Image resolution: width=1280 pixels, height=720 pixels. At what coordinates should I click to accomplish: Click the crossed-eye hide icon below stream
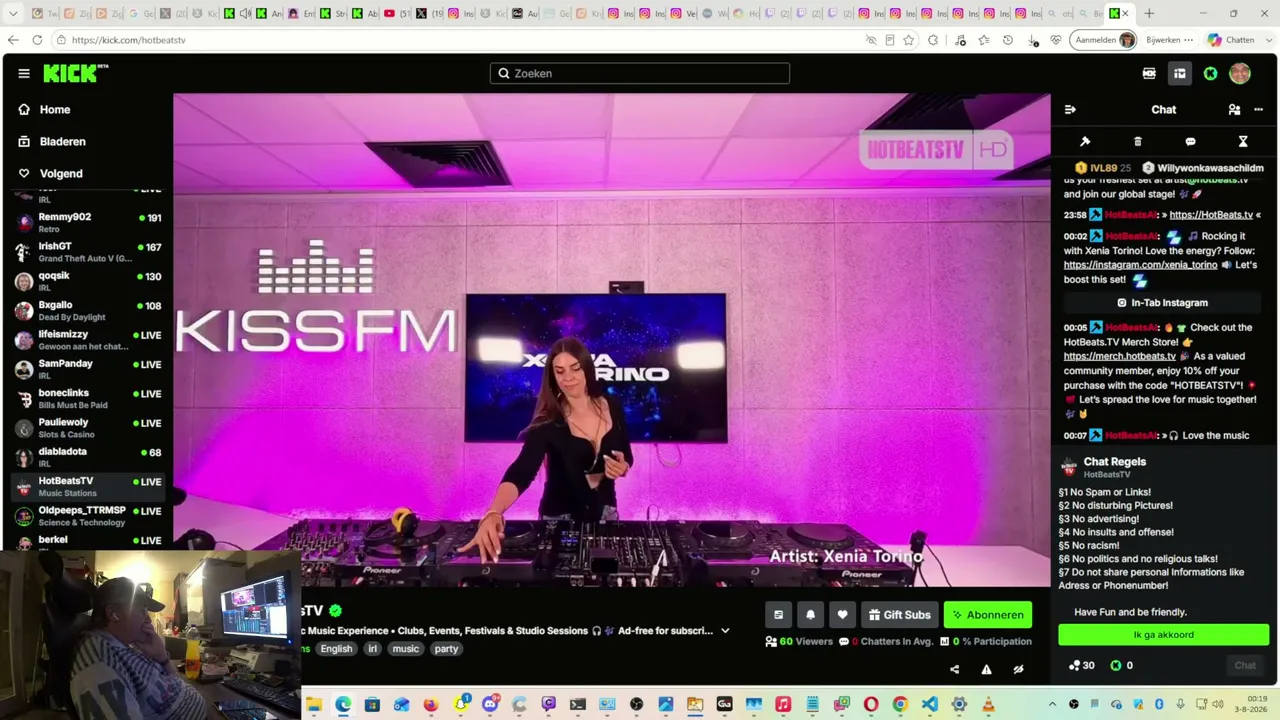1018,670
